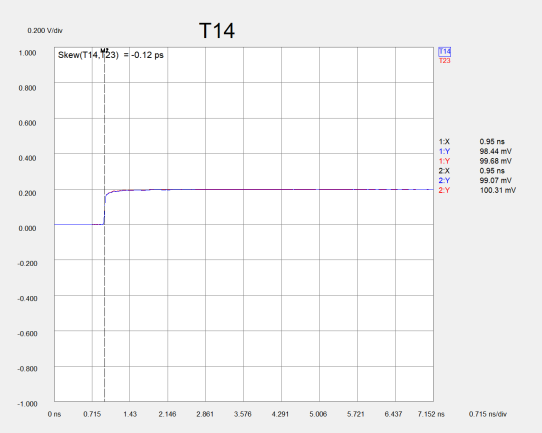
Task: Select the blue 2:Y marker readout label
Action: pos(444,180)
